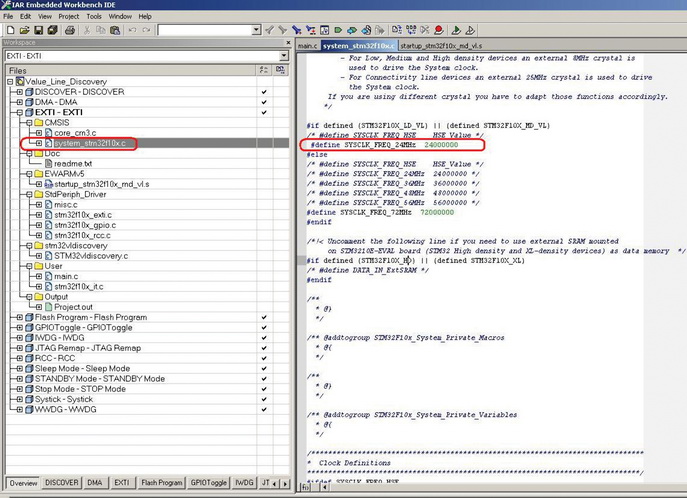Open the Find dialog icon

297,30
